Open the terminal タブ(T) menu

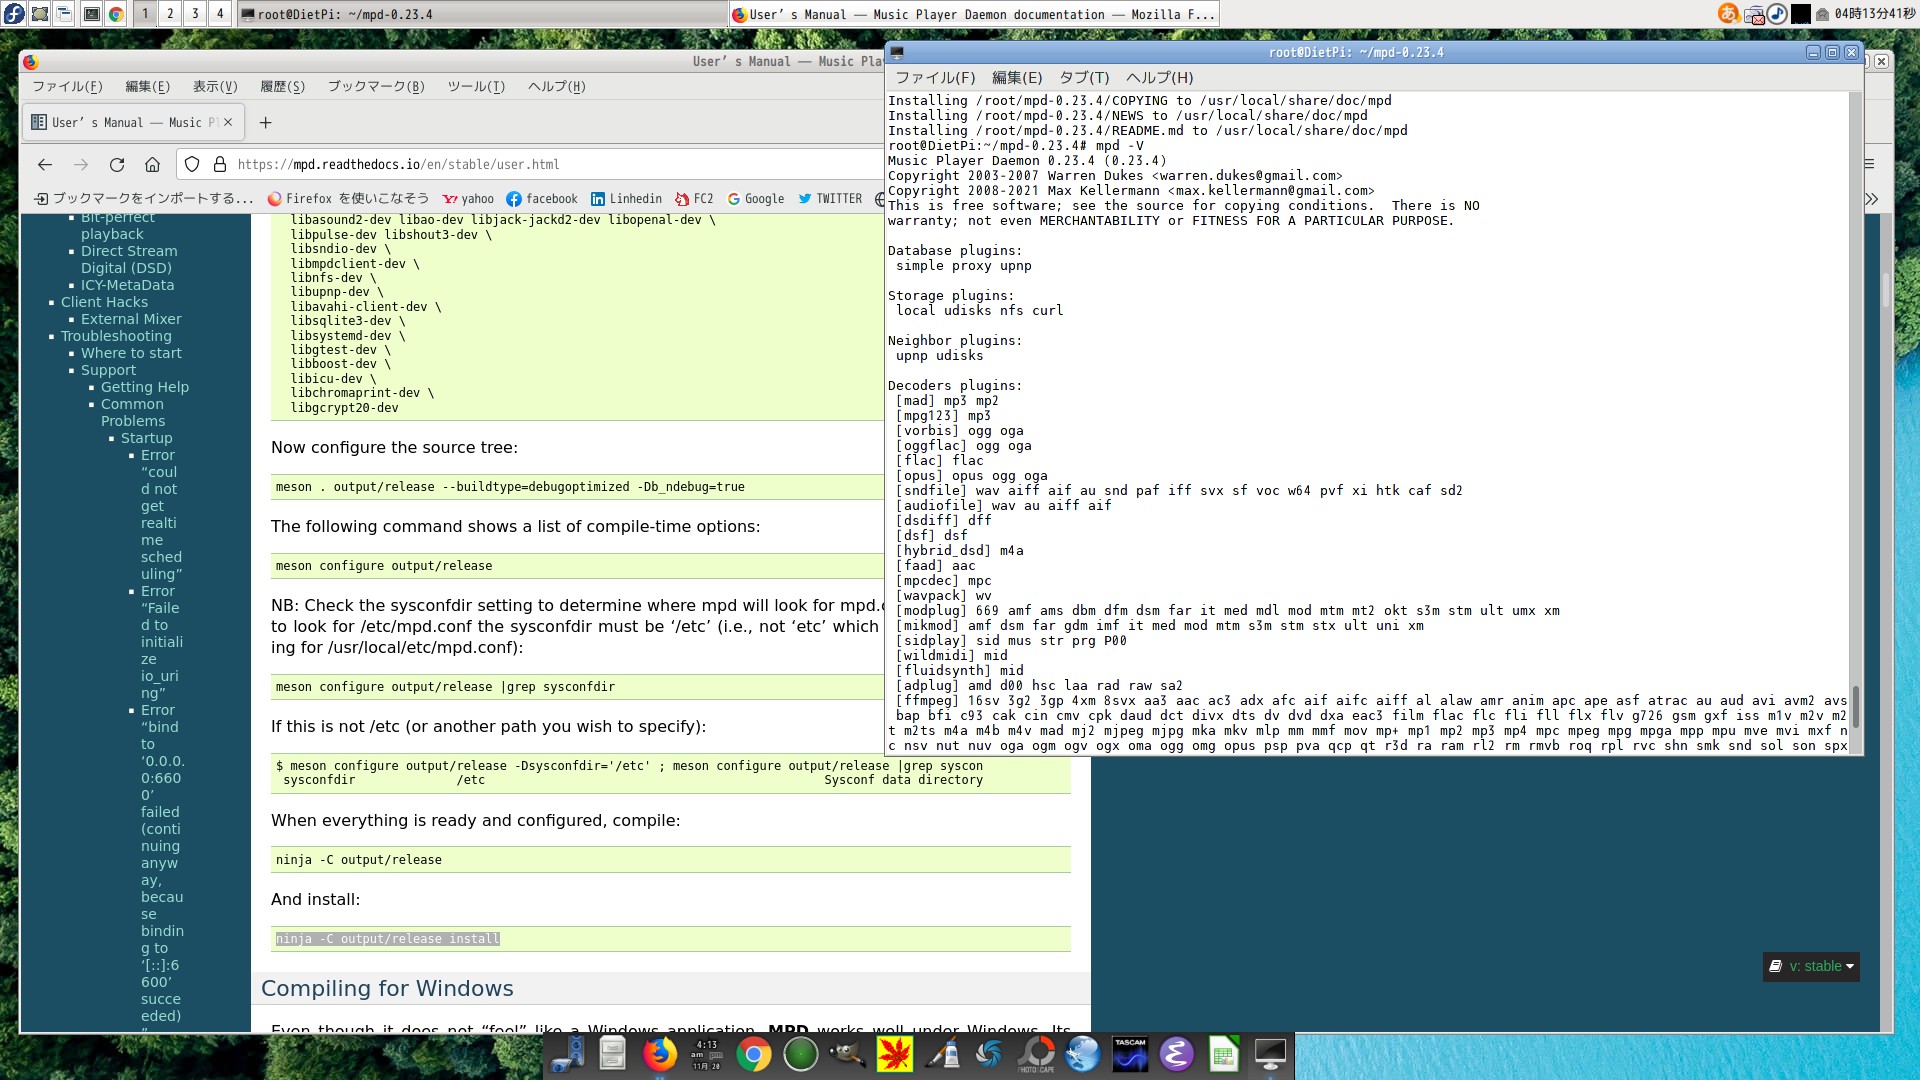point(1084,78)
